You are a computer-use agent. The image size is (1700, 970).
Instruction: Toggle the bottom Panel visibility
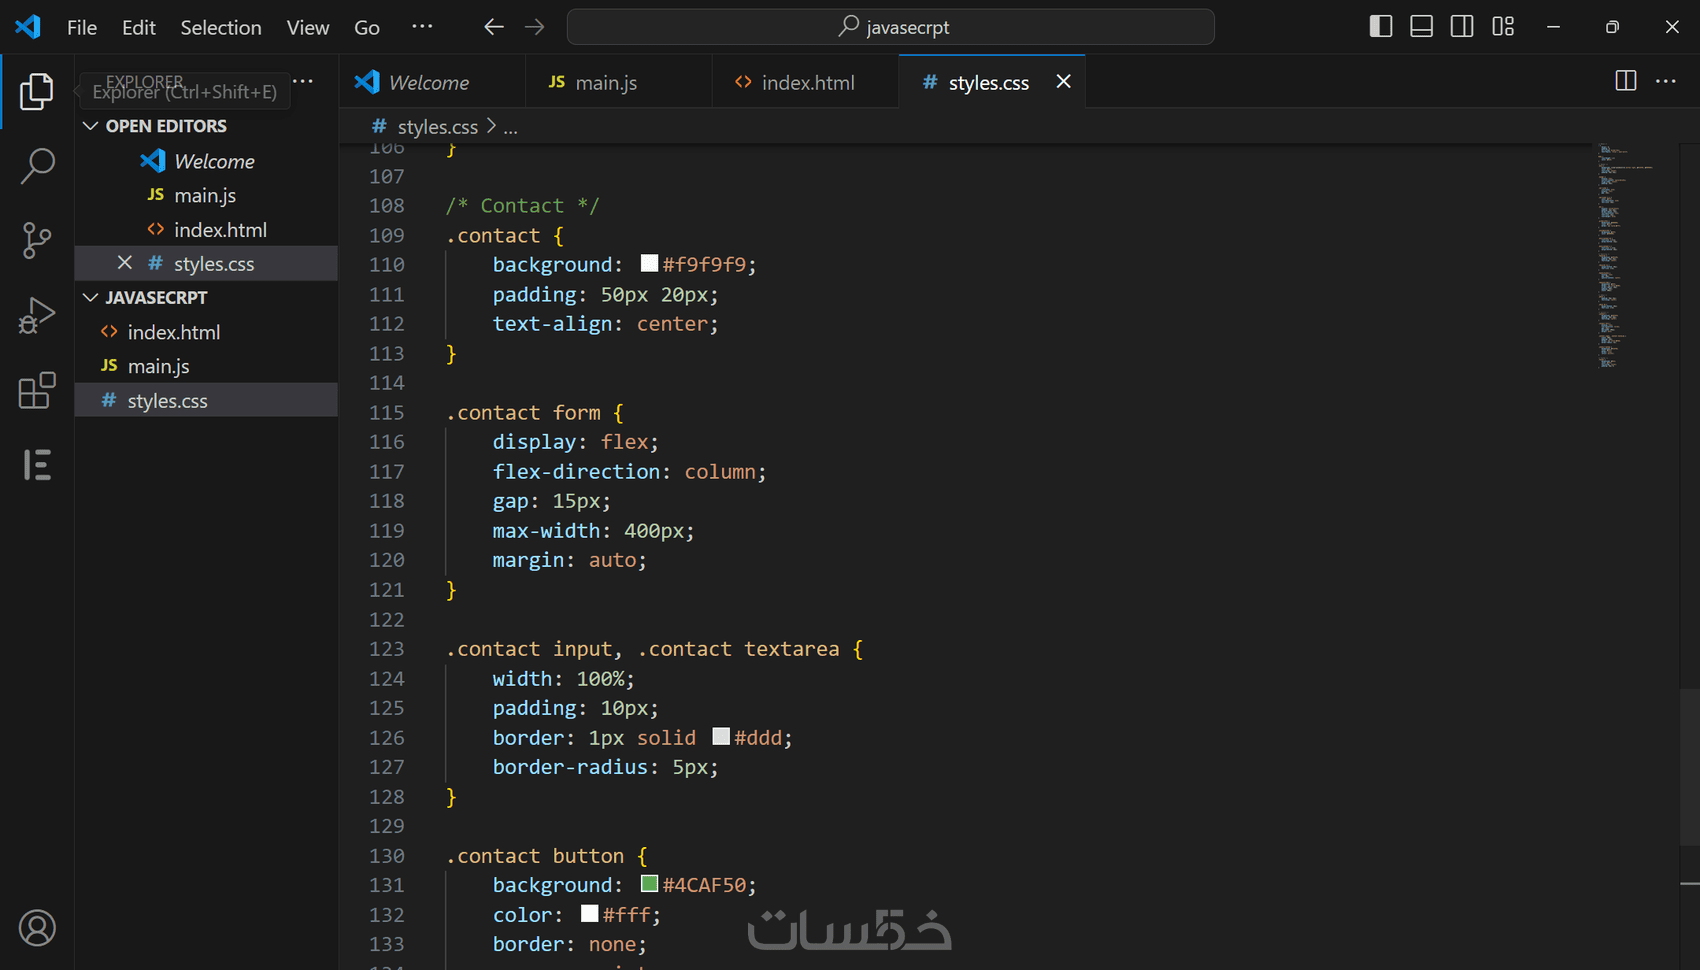click(x=1421, y=27)
